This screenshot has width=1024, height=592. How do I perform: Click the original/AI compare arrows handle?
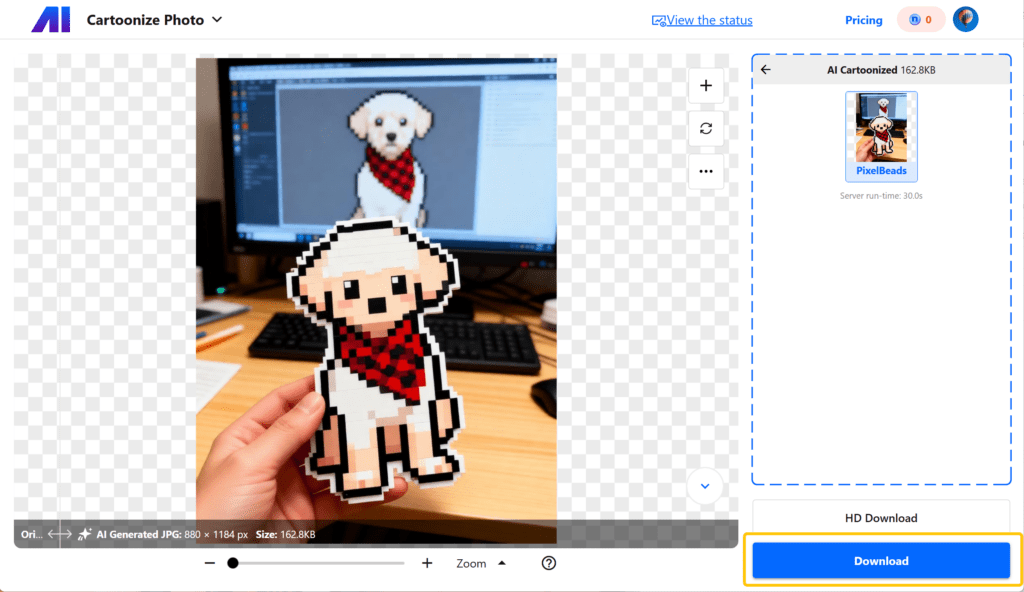click(60, 534)
